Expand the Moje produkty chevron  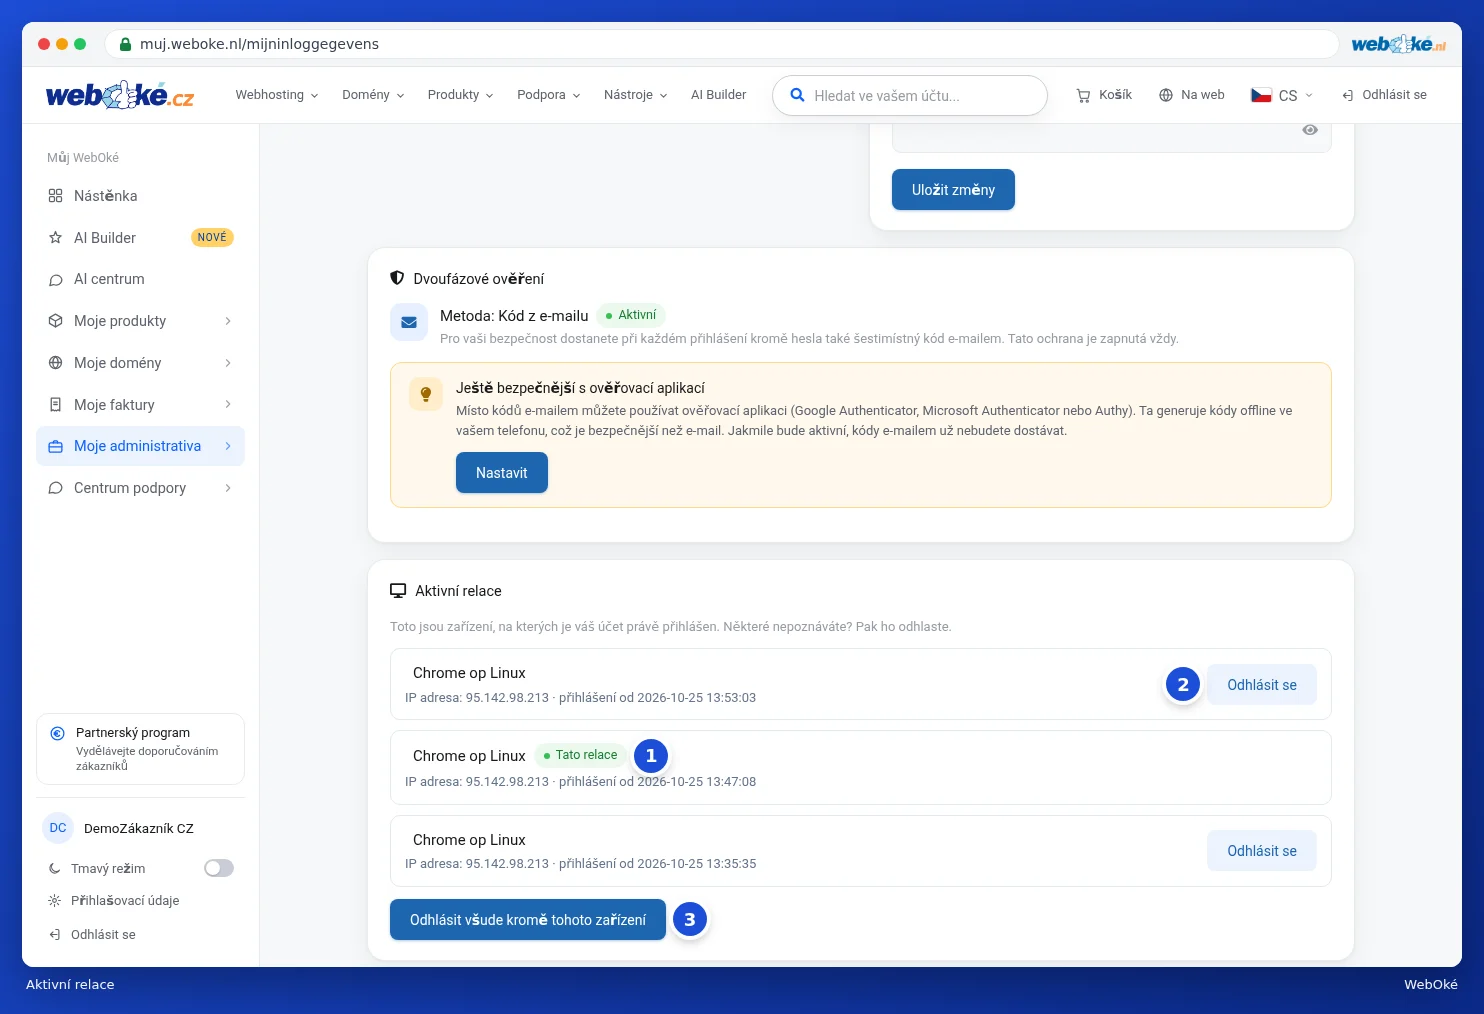click(x=228, y=321)
